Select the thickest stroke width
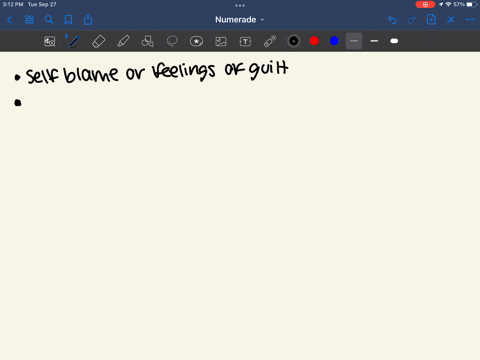Screen dimensions: 480x360 tap(394, 41)
